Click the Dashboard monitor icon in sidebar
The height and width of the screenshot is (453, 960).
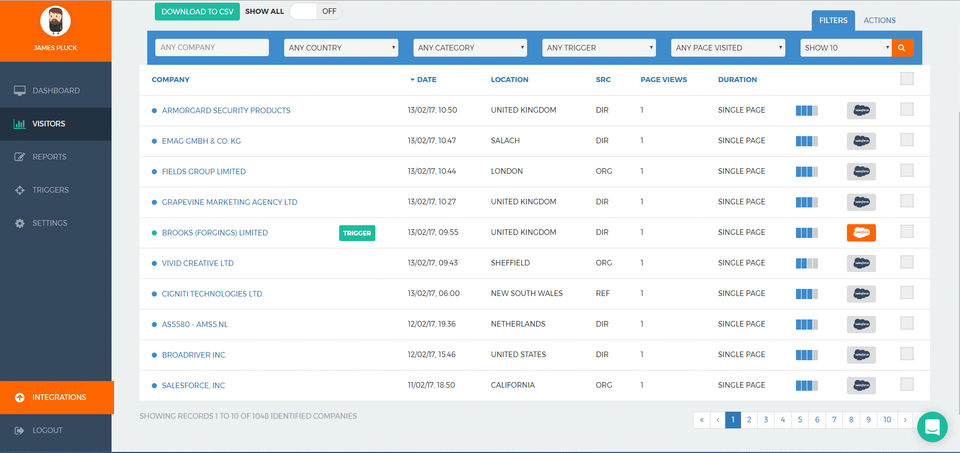click(x=20, y=91)
